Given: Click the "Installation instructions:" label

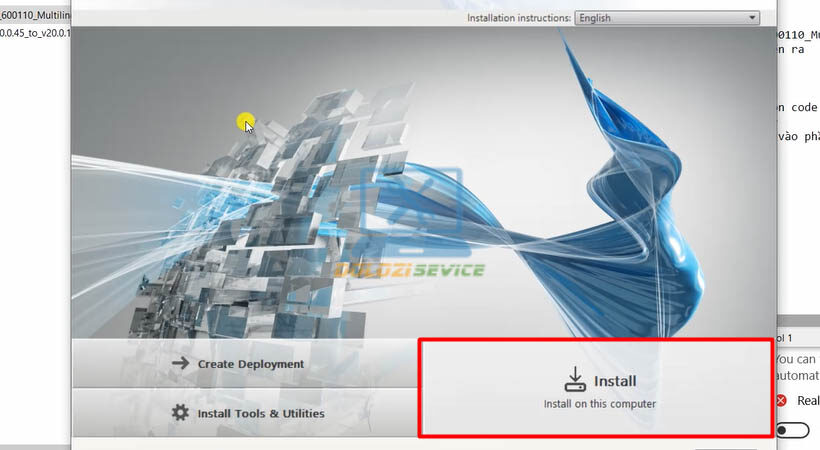Looking at the screenshot, I should (x=518, y=18).
